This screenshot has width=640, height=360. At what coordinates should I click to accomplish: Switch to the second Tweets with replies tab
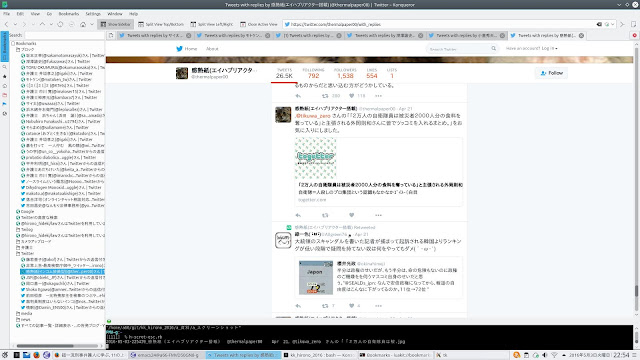click(x=233, y=36)
